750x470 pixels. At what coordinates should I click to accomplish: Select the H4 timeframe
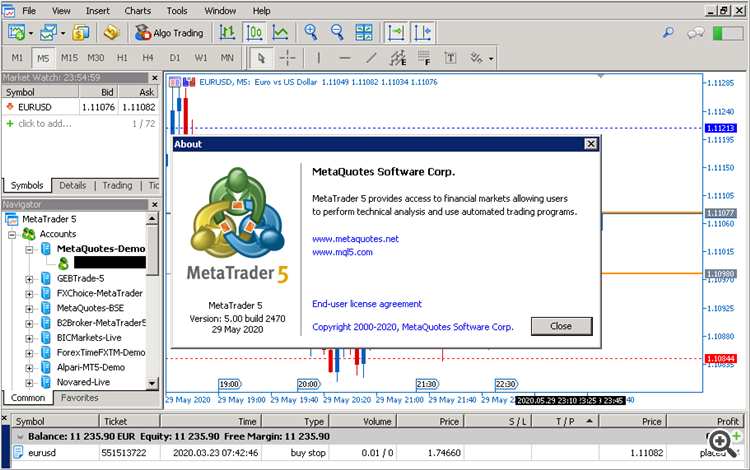[x=148, y=58]
